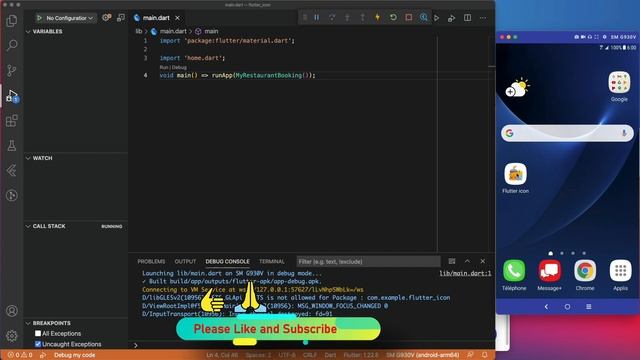Click the errors and warnings status counter
Image resolution: width=640 pixels, height=360 pixels.
[x=20, y=355]
